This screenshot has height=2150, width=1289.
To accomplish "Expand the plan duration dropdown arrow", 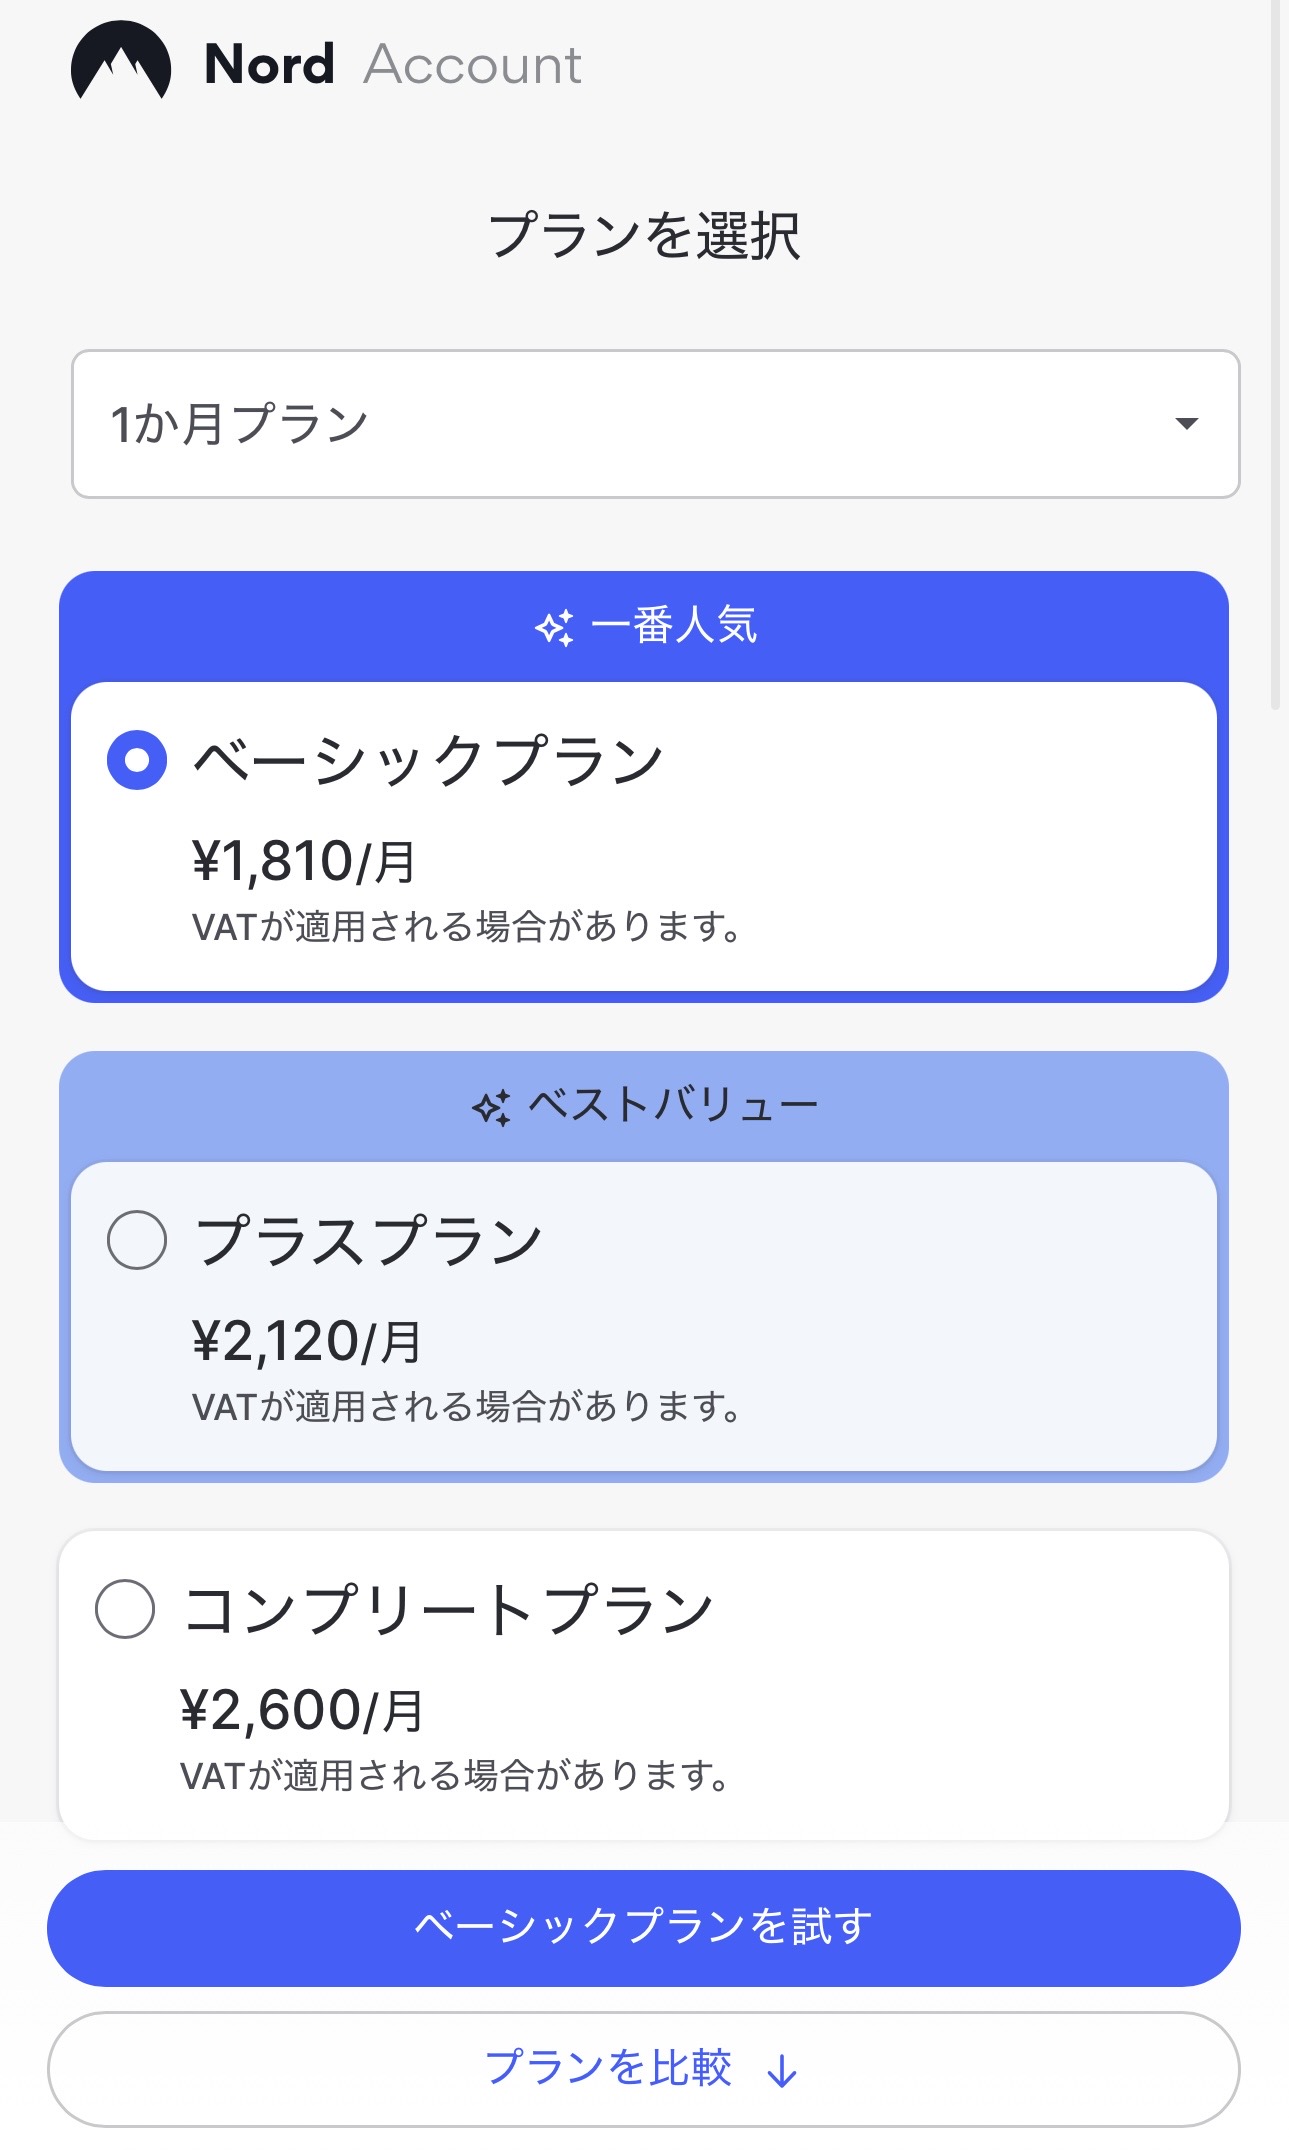I will pos(1186,424).
